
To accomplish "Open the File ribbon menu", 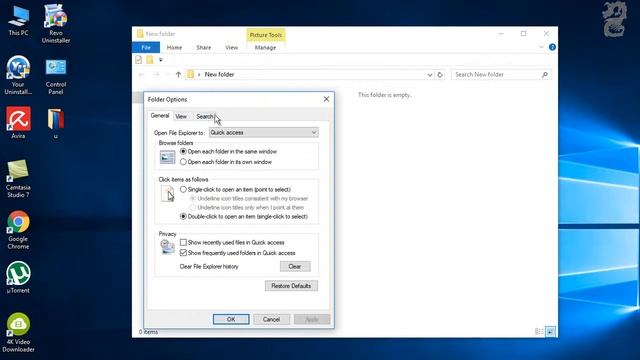I will [146, 47].
